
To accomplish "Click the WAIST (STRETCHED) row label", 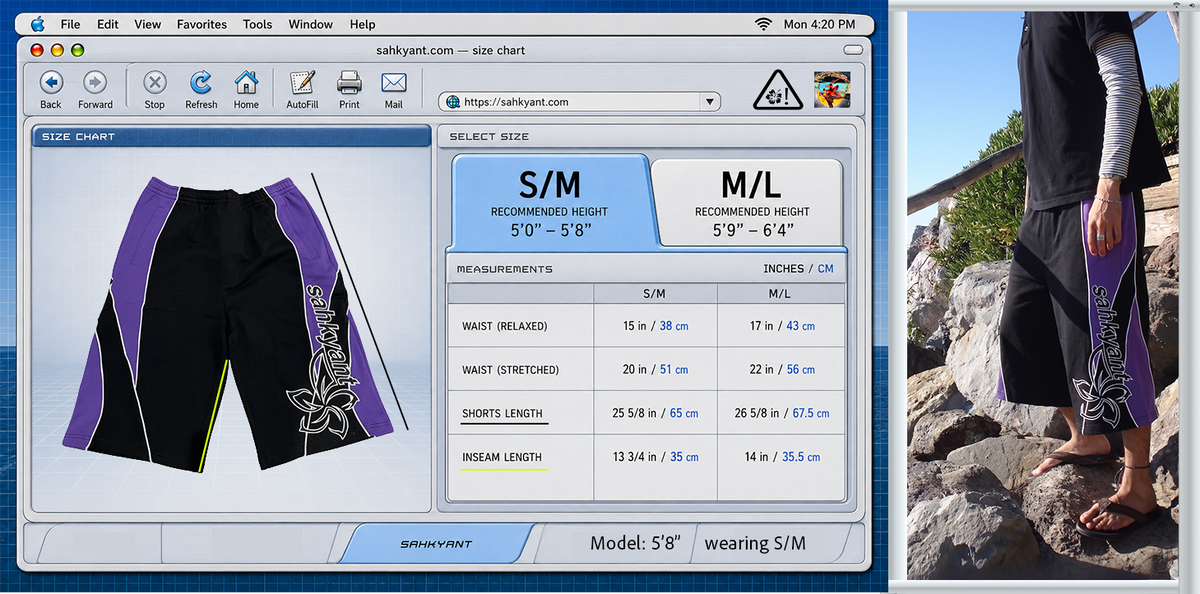I will 510,370.
